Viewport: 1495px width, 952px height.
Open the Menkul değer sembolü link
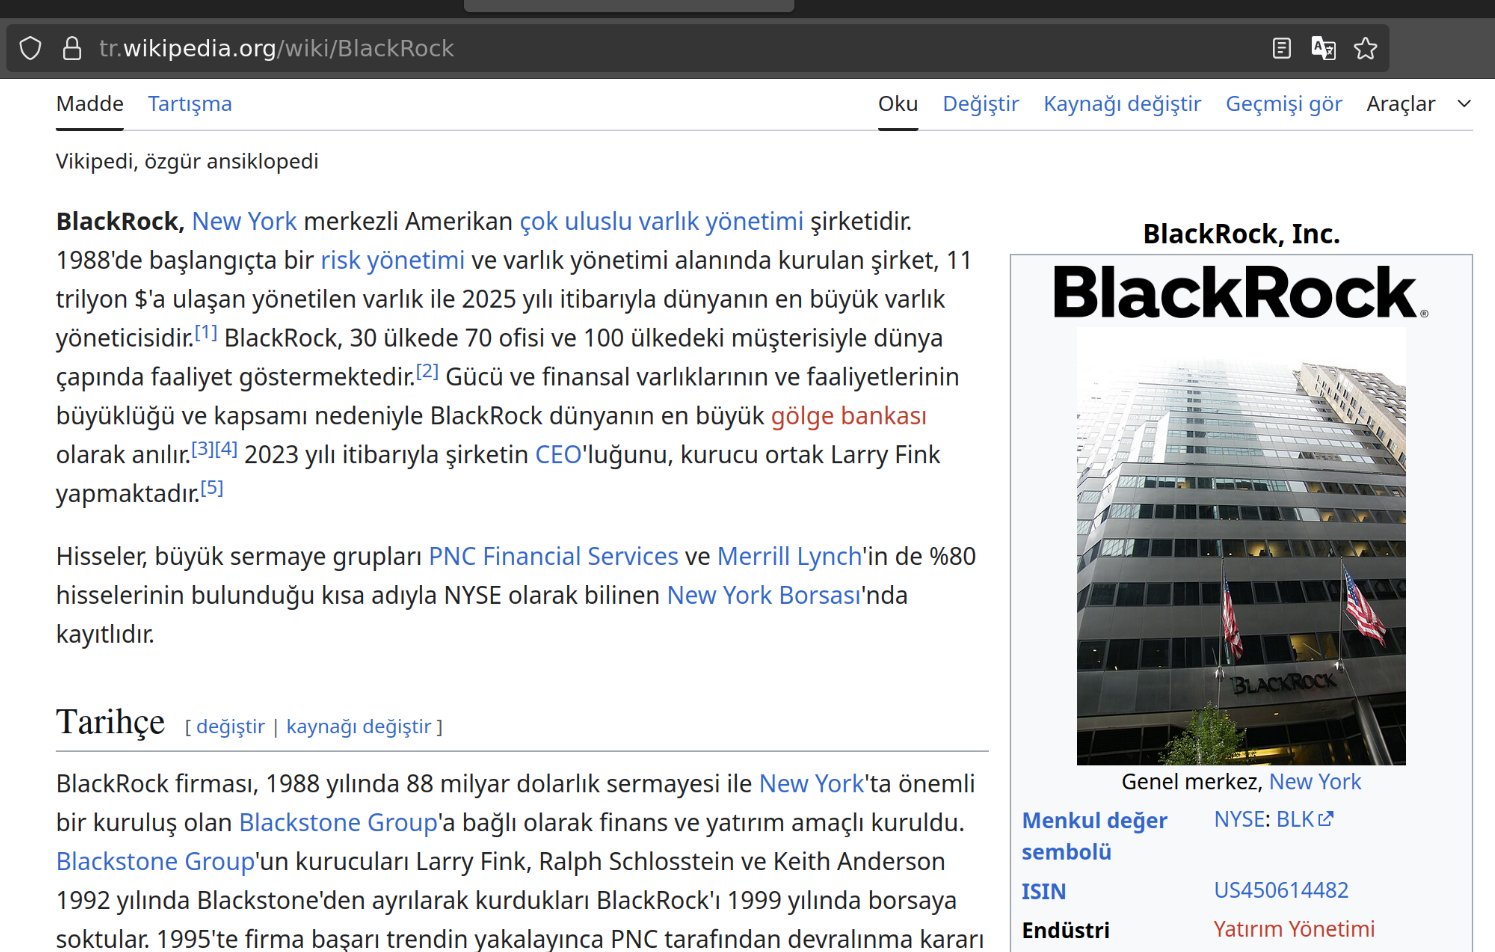coord(1095,836)
